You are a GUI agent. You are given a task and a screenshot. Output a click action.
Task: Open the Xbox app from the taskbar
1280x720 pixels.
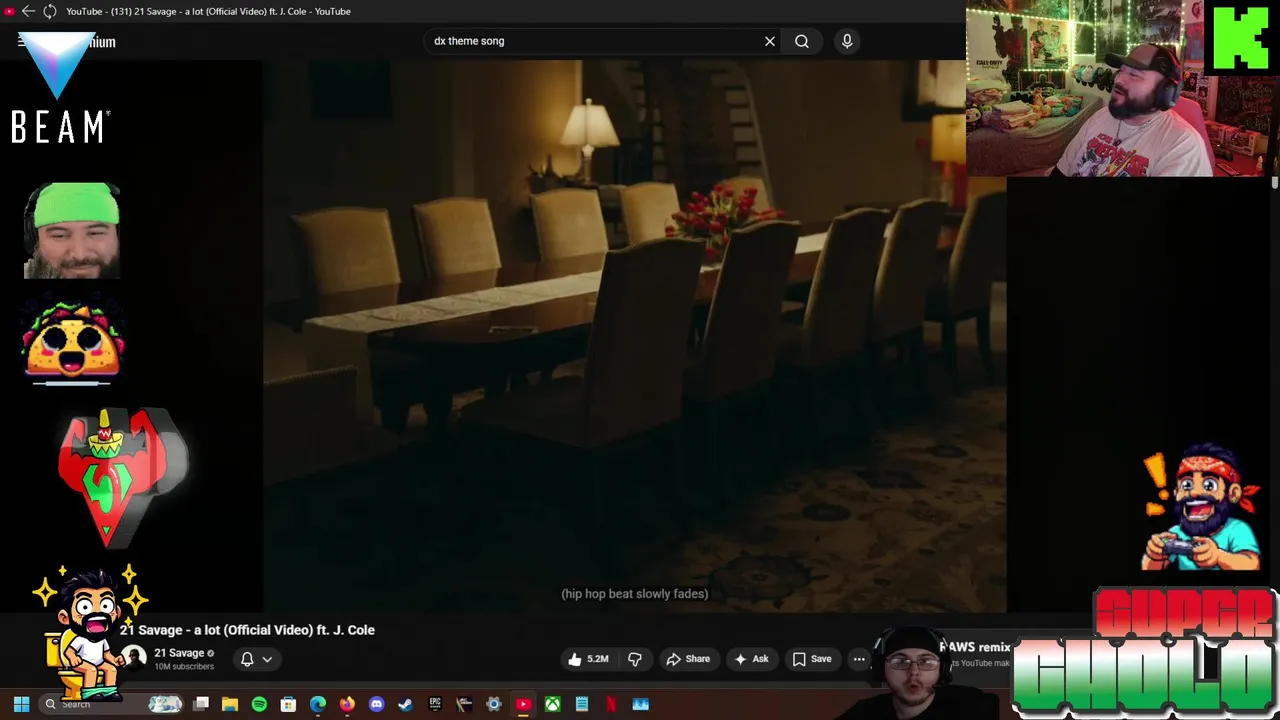[x=552, y=704]
